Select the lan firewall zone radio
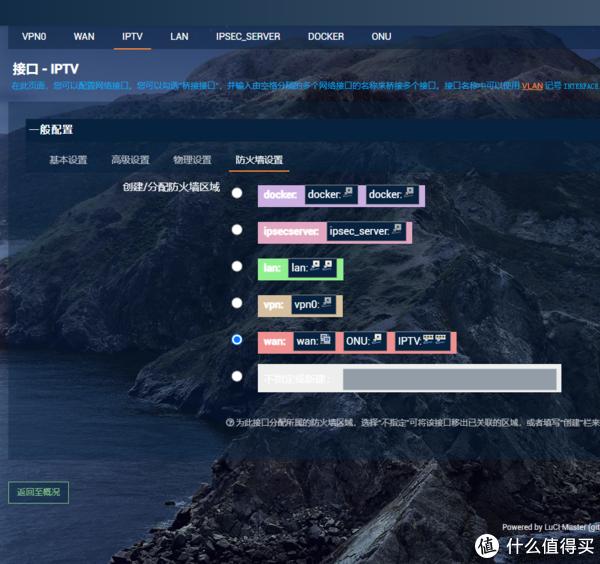The image size is (600, 564). (237, 266)
